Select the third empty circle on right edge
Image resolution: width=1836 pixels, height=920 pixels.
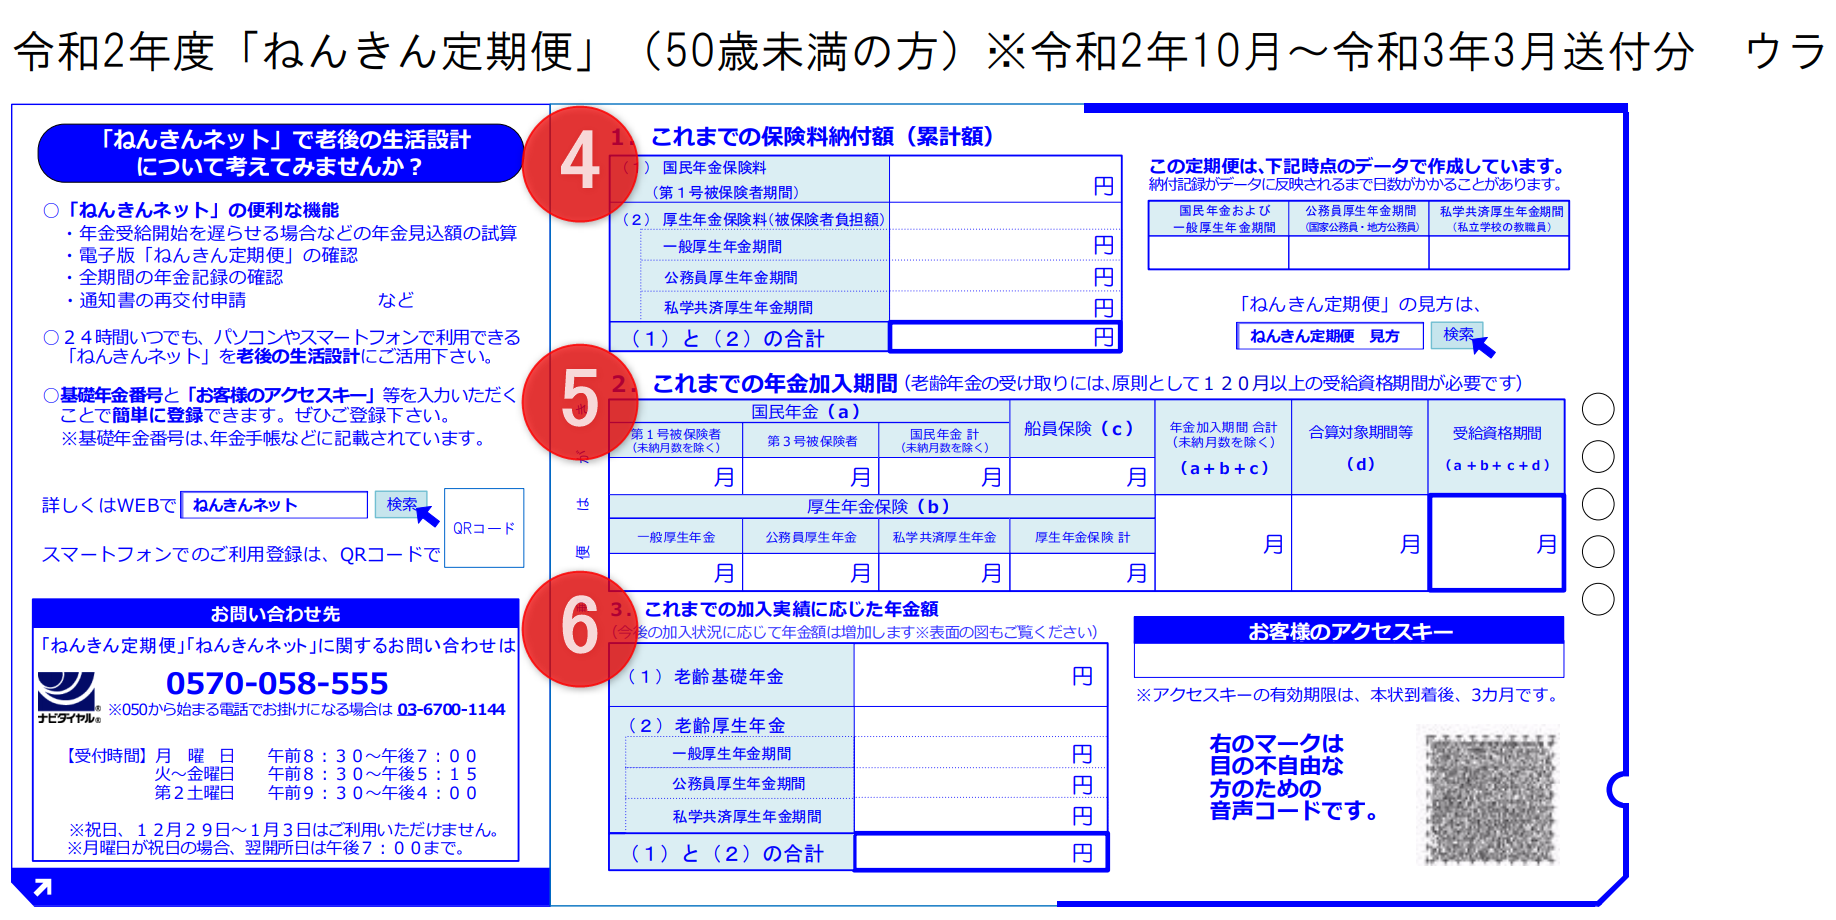coord(1598,504)
